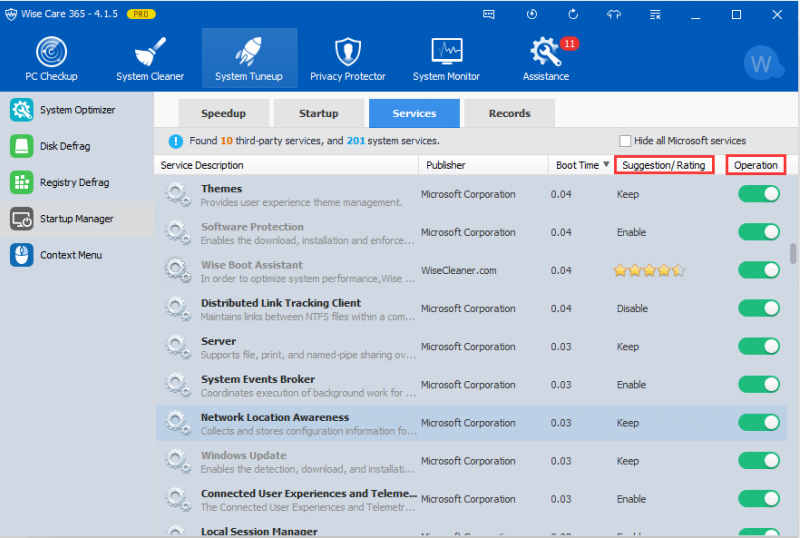Click Operation column header
Viewport: 800px width, 538px height.
click(x=756, y=165)
